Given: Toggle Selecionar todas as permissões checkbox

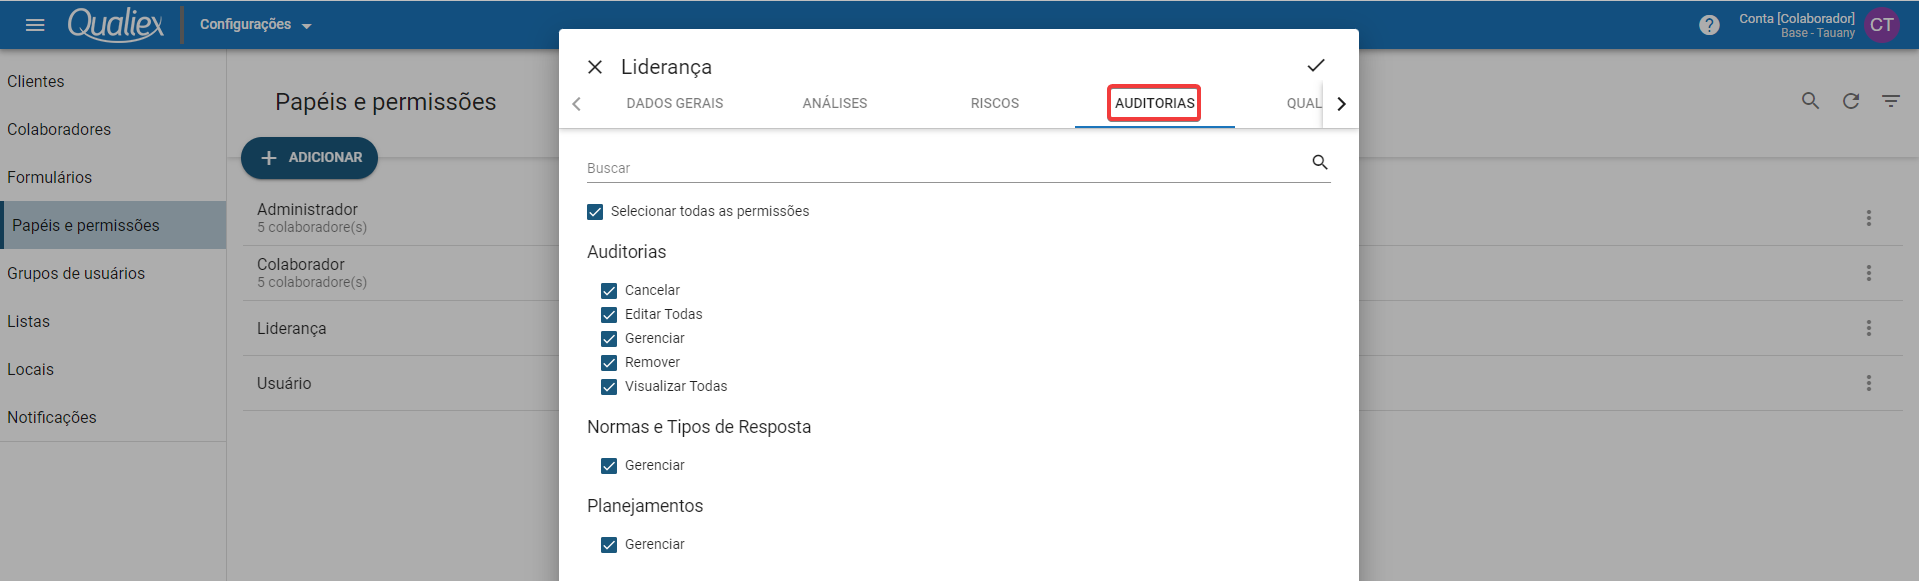Looking at the screenshot, I should 595,212.
